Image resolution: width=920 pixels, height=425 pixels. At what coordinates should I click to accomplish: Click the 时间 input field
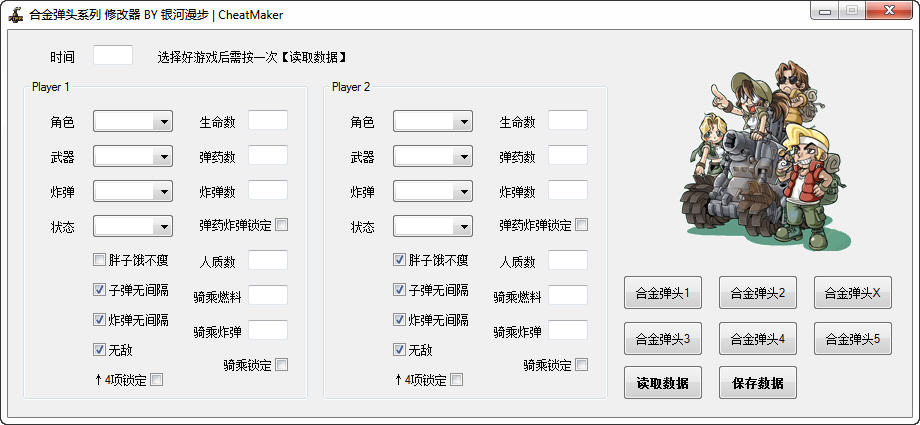pos(113,56)
